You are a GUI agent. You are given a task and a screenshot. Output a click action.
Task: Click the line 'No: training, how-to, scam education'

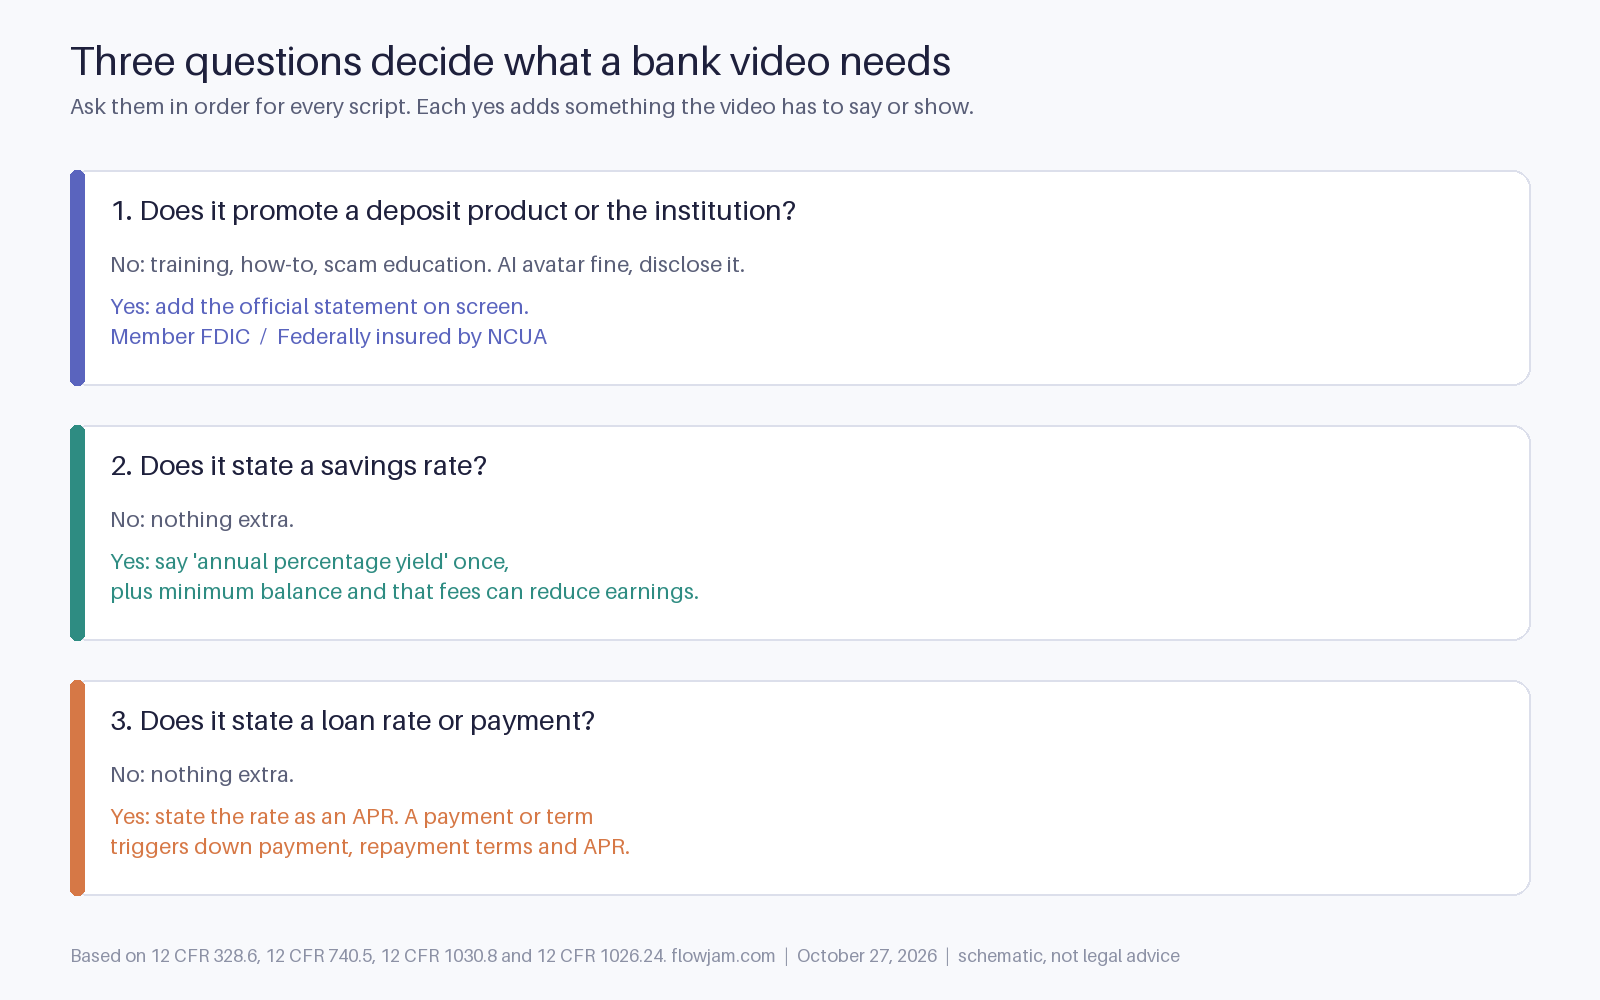coord(428,265)
